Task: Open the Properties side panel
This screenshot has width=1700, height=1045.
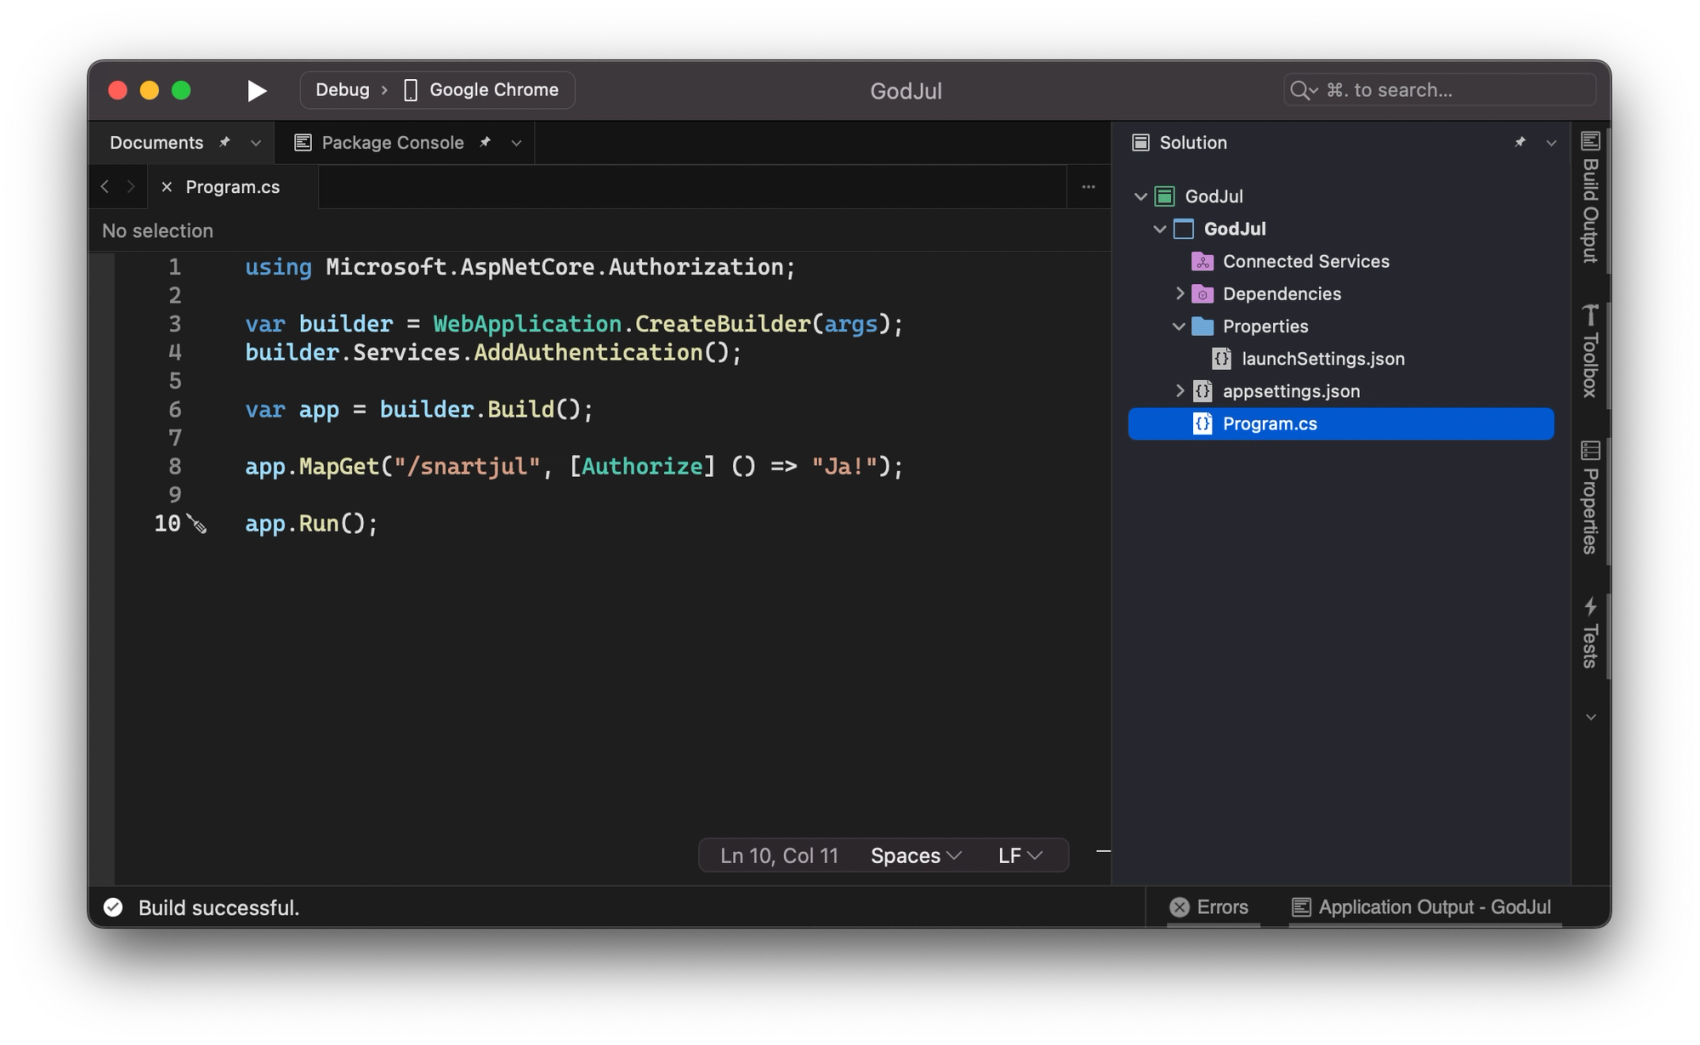Action: [x=1590, y=497]
